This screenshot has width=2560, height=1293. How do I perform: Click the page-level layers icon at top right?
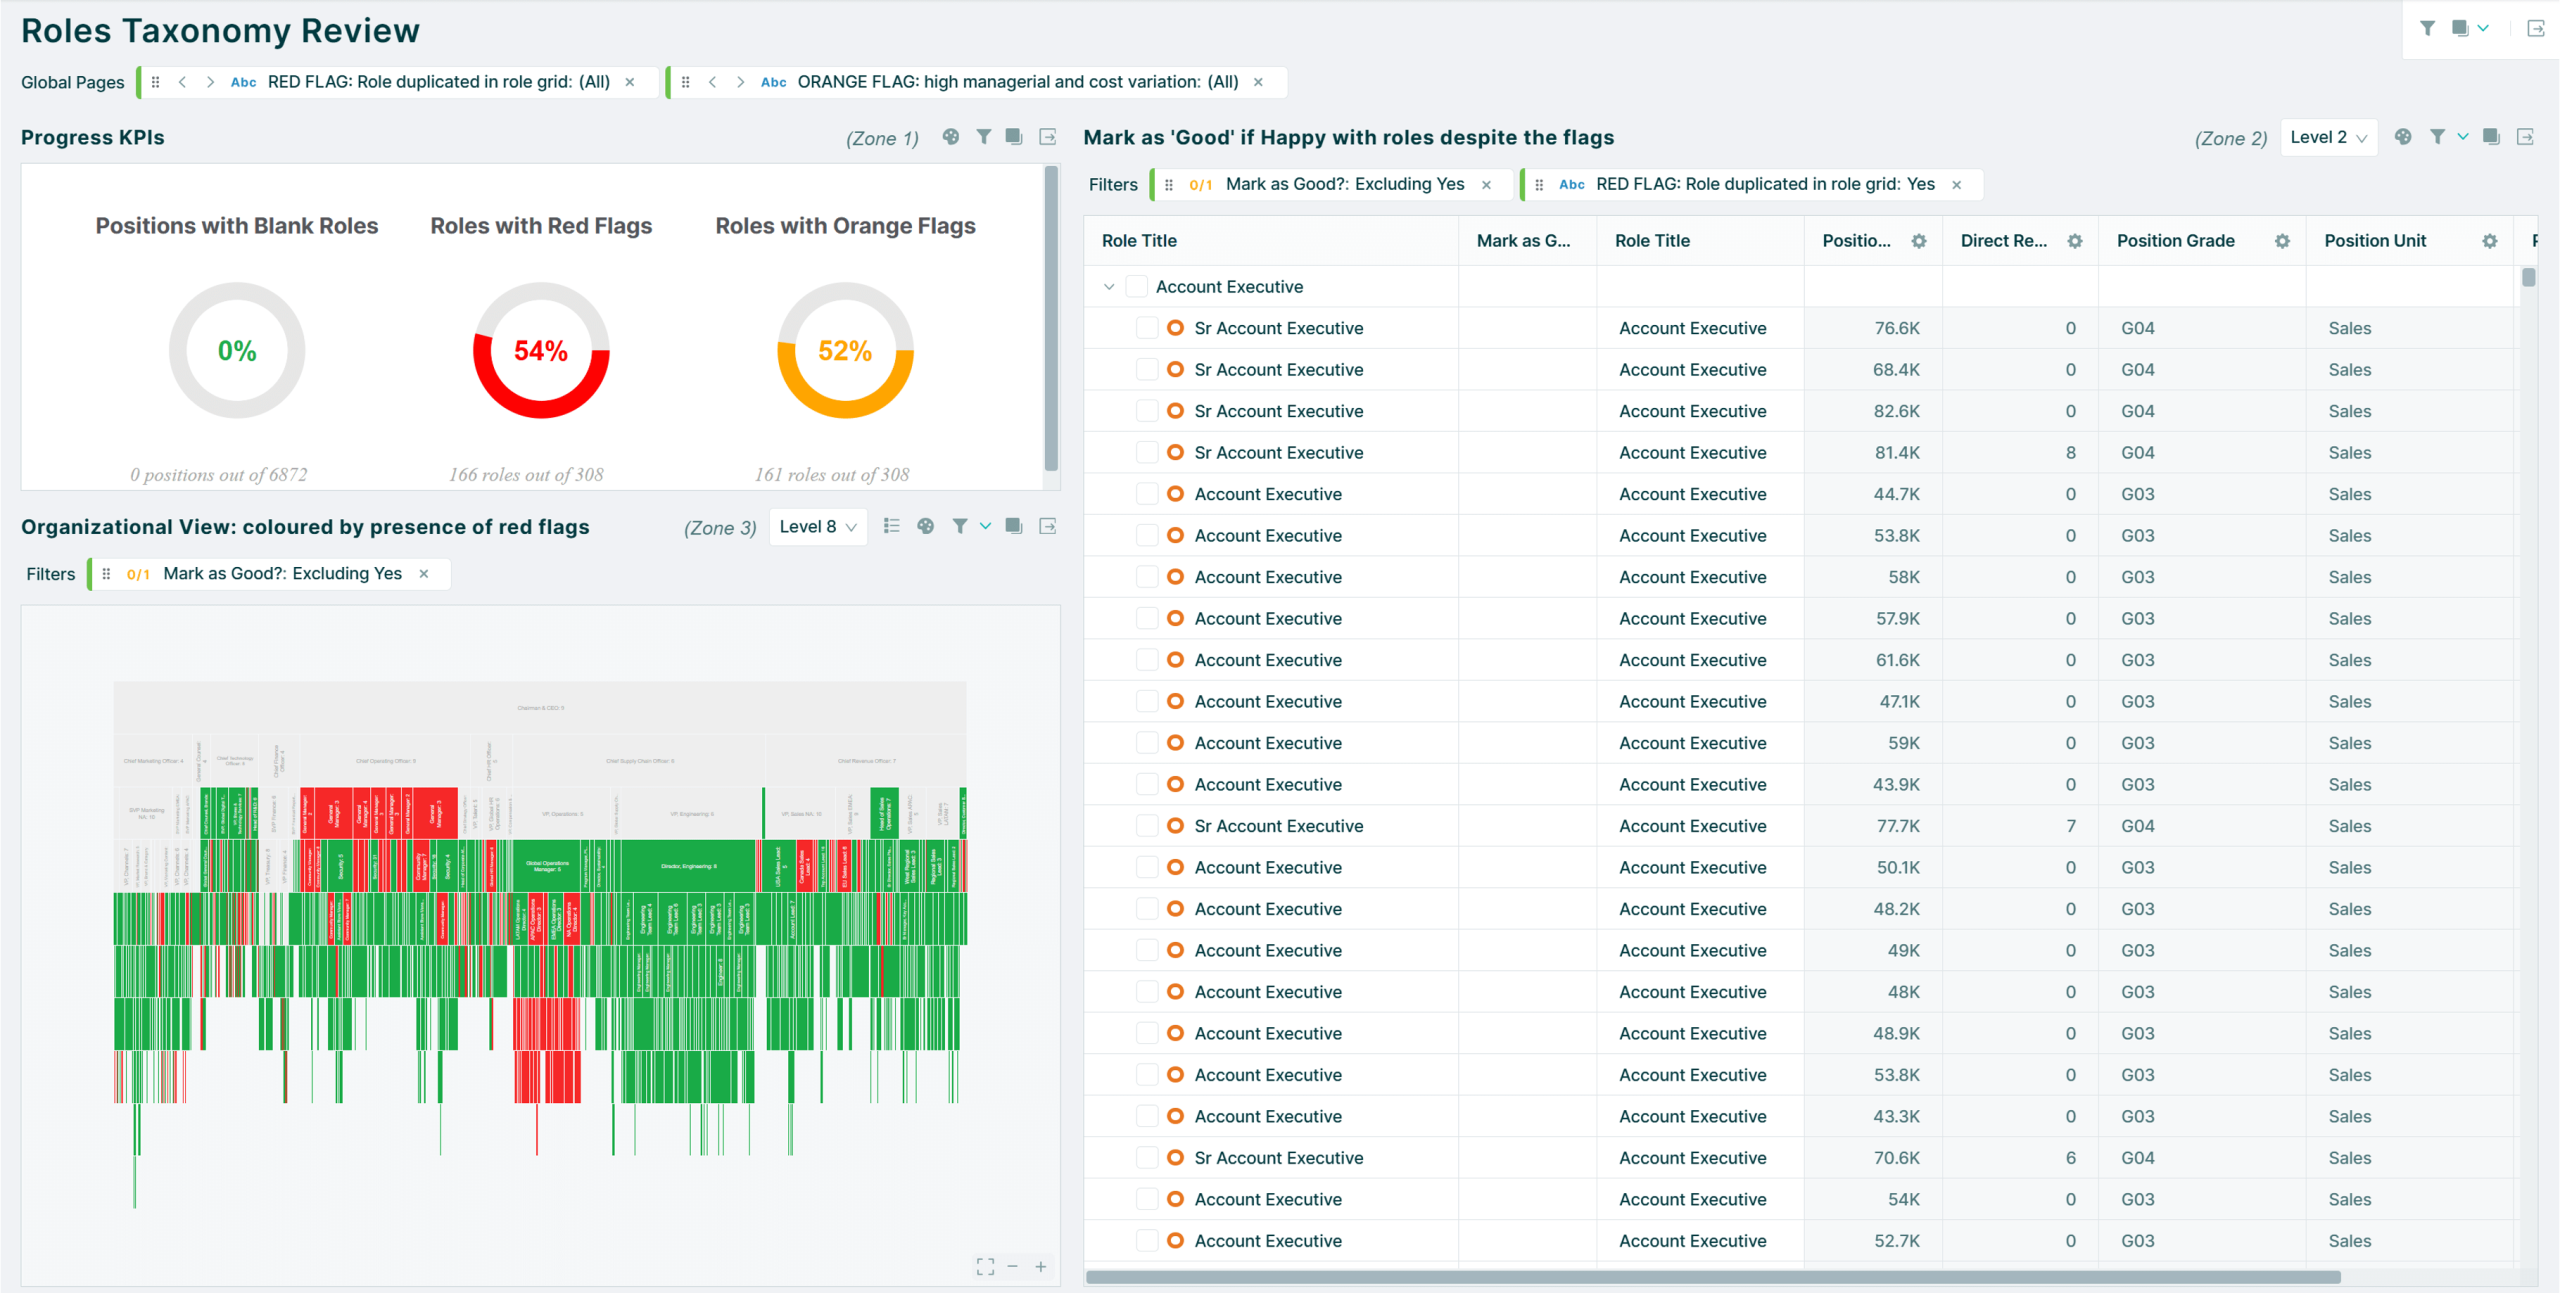pyautogui.click(x=2460, y=28)
